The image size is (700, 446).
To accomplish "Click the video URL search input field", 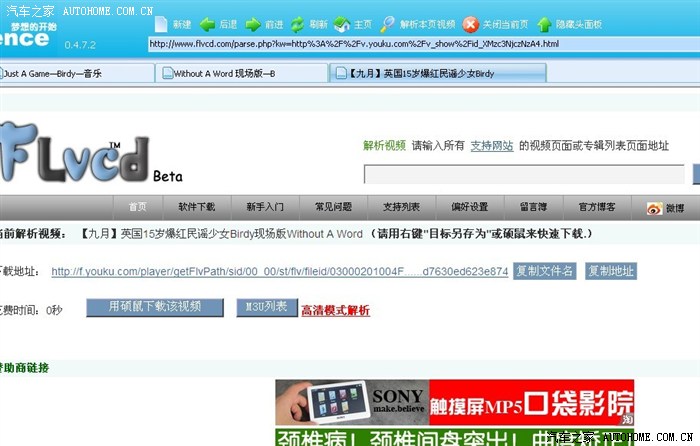I will point(524,175).
